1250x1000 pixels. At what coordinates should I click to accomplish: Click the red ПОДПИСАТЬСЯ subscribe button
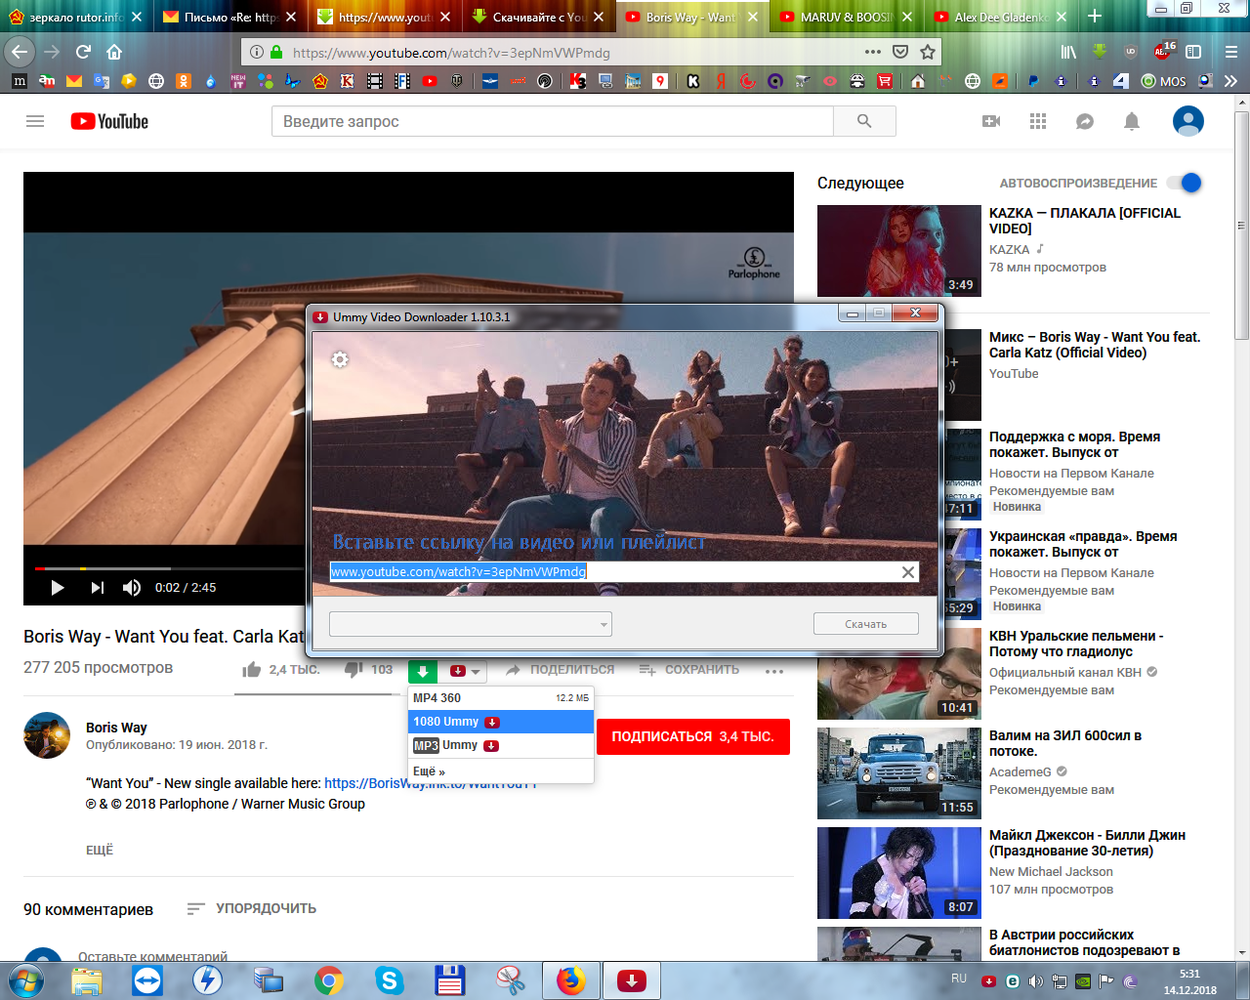tap(693, 737)
